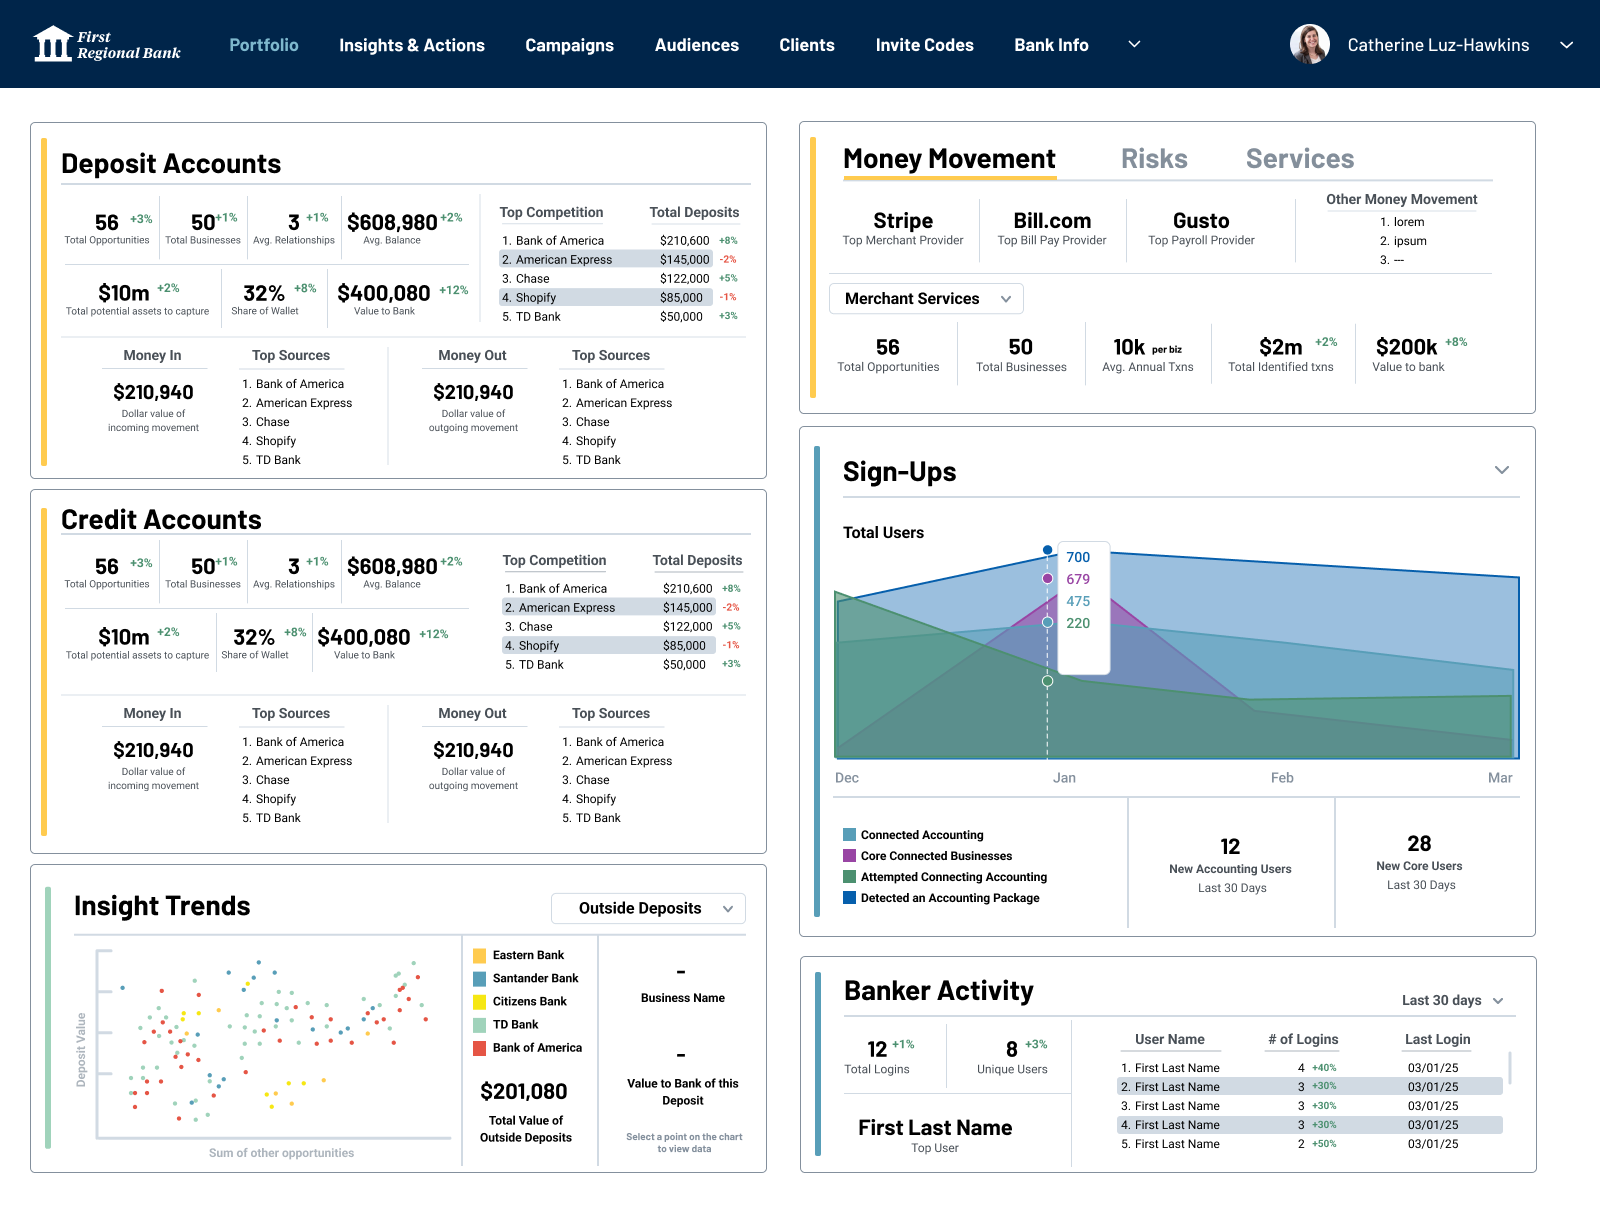This screenshot has height=1214, width=1600.
Task: Open the Campaigns page
Action: (570, 45)
